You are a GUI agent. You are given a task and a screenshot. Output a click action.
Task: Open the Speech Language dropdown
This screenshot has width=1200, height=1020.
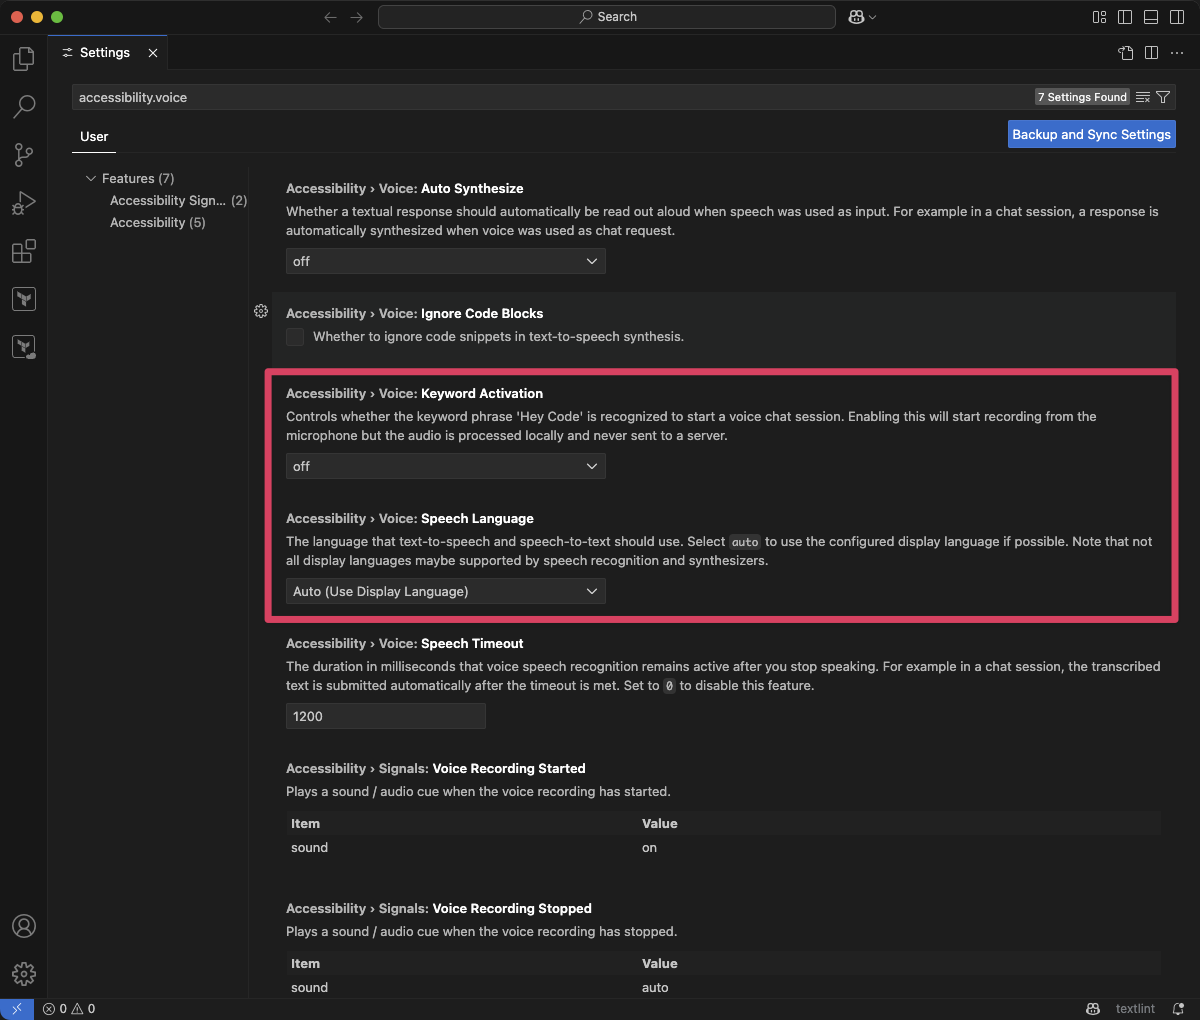446,591
